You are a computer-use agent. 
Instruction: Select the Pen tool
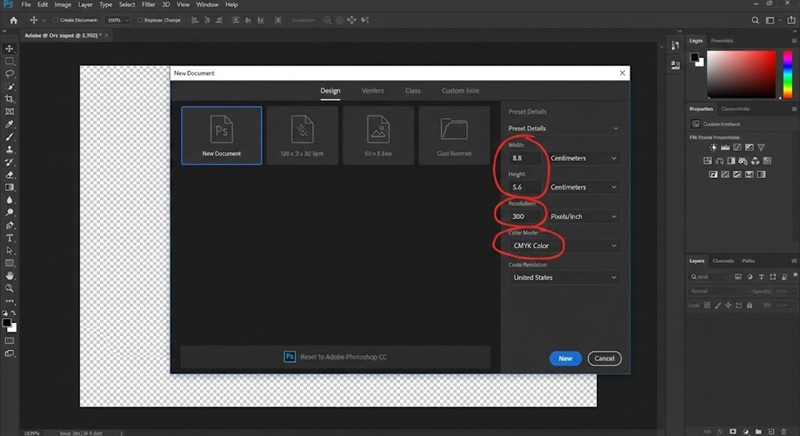tap(9, 225)
